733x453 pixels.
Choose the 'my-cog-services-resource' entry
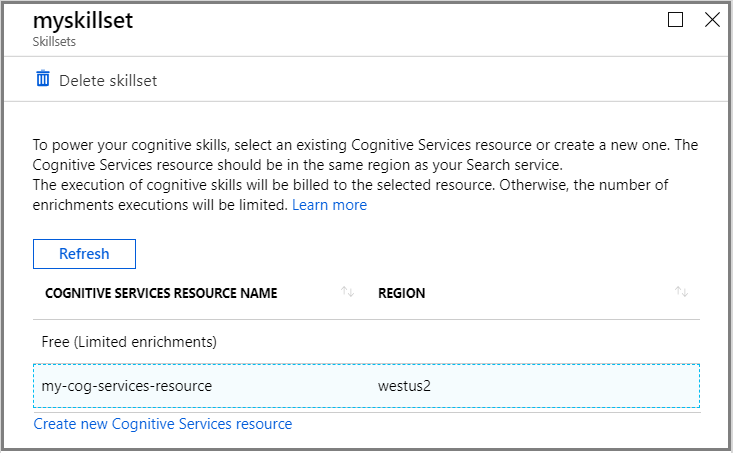pos(127,385)
